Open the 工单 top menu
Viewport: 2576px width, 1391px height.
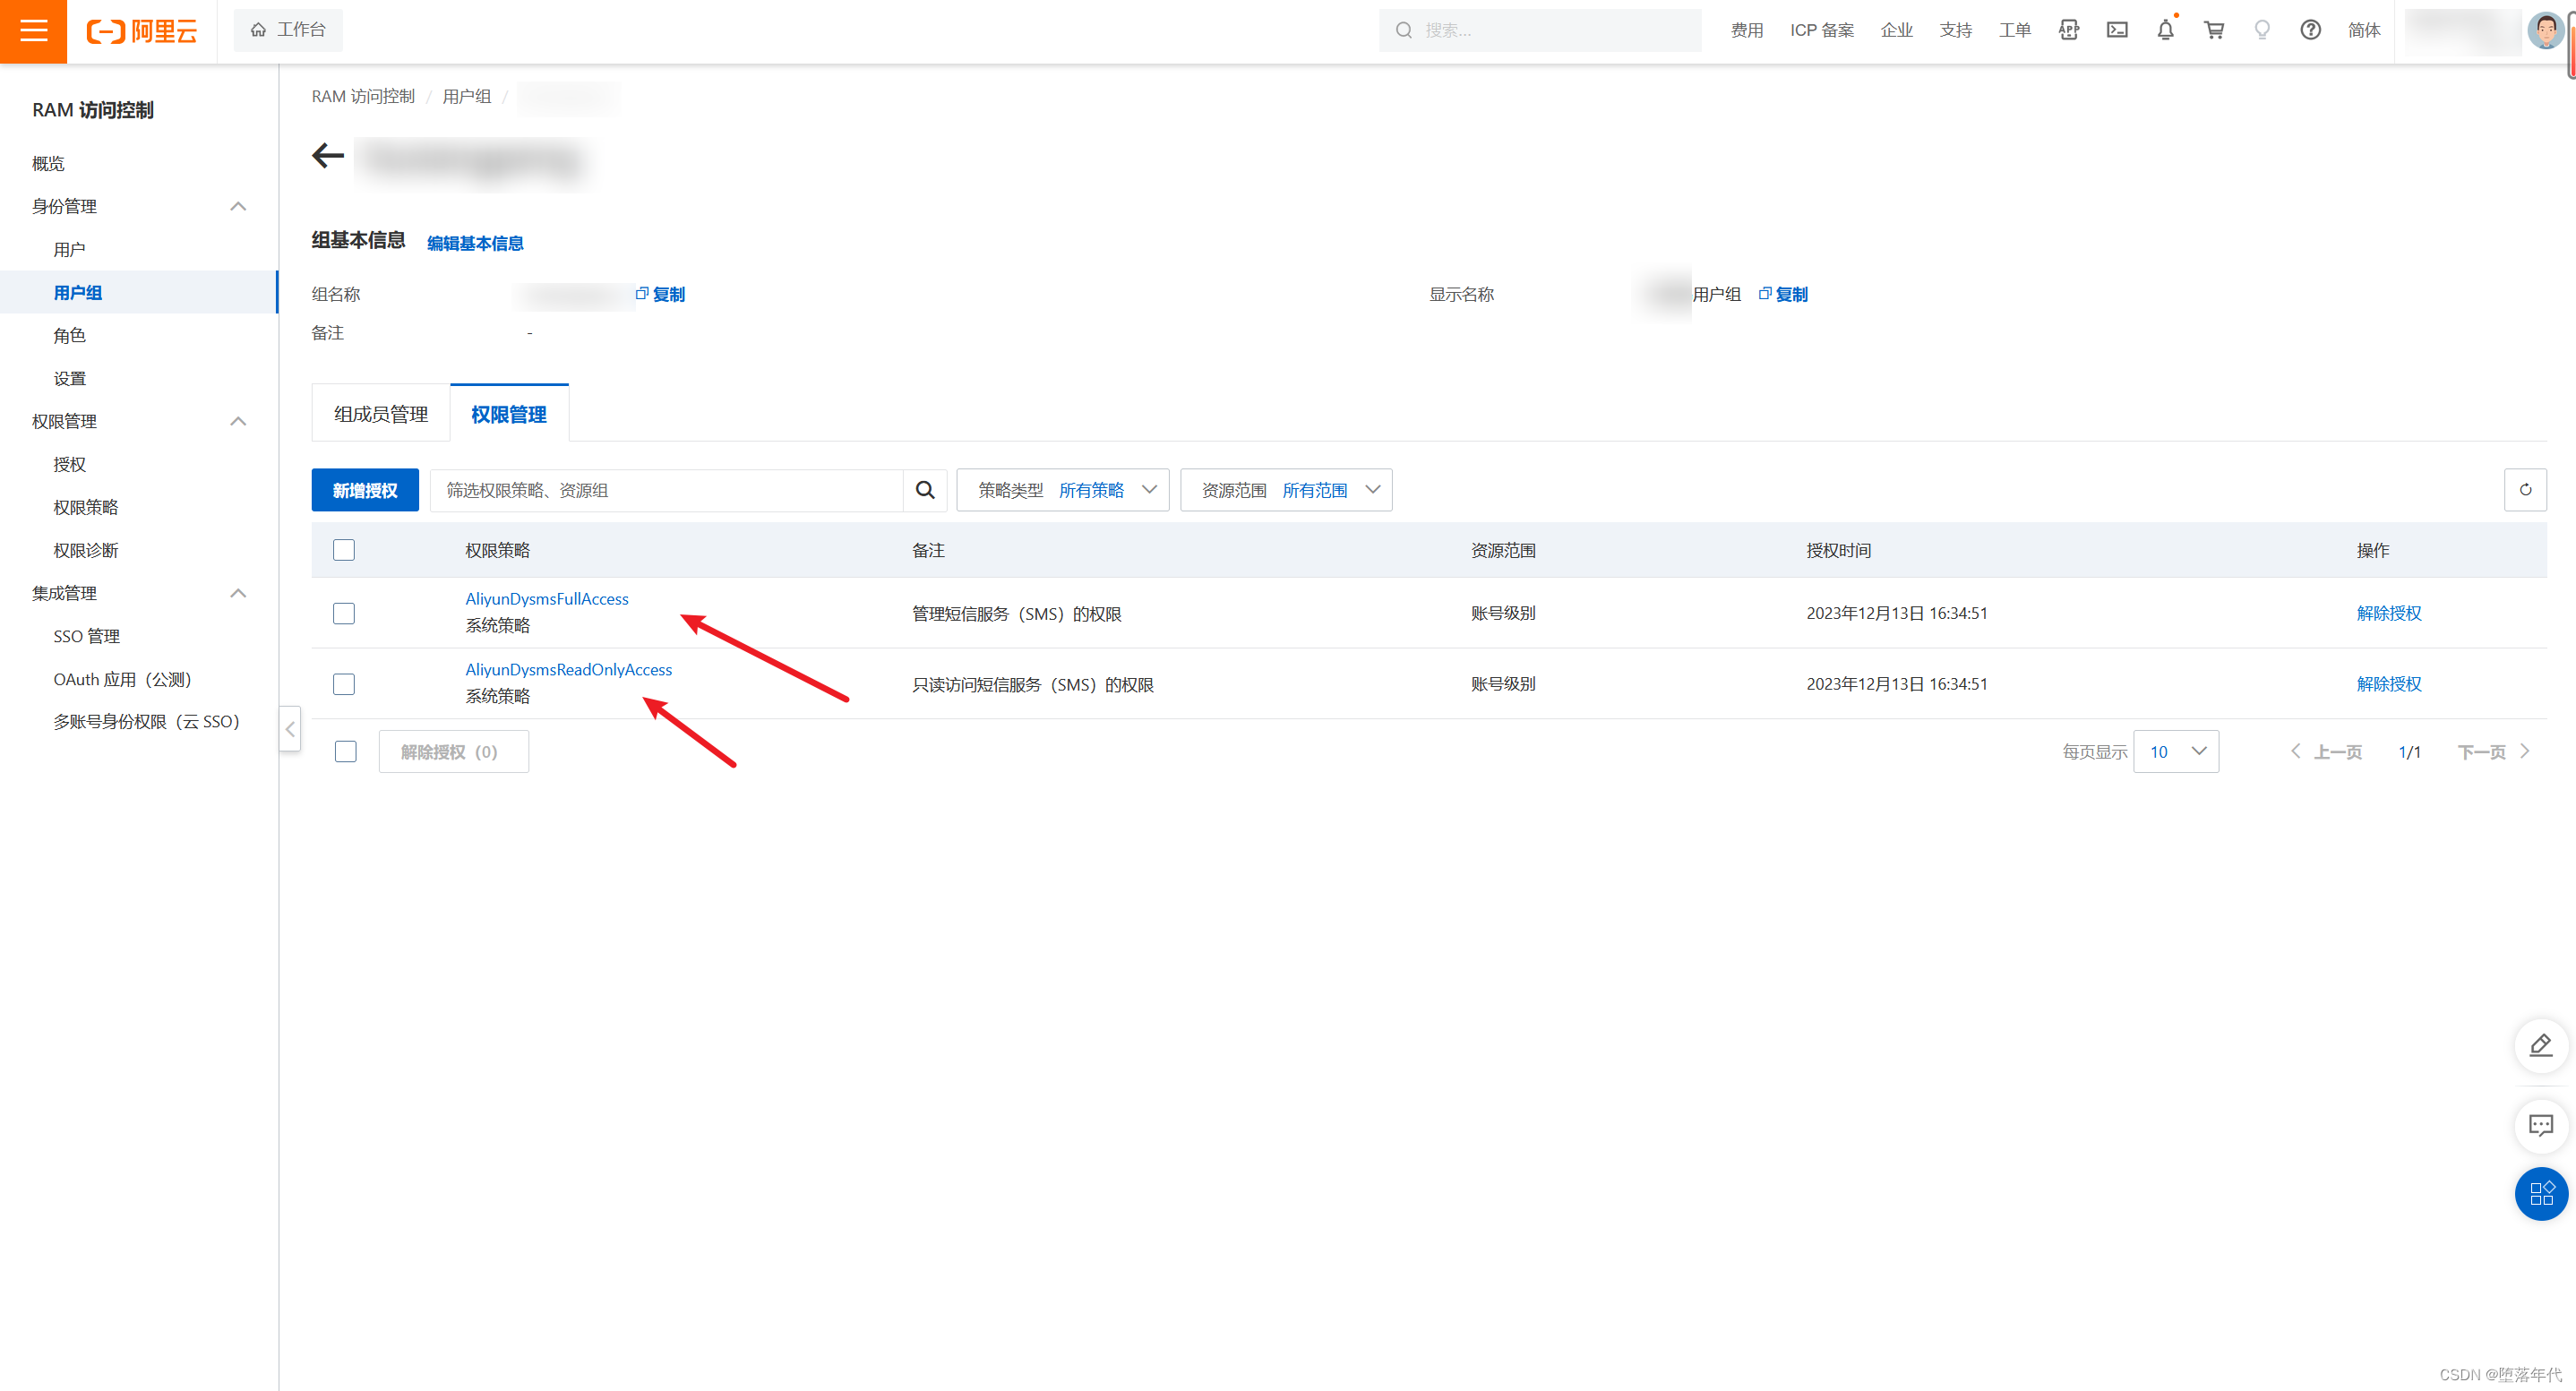[2015, 30]
